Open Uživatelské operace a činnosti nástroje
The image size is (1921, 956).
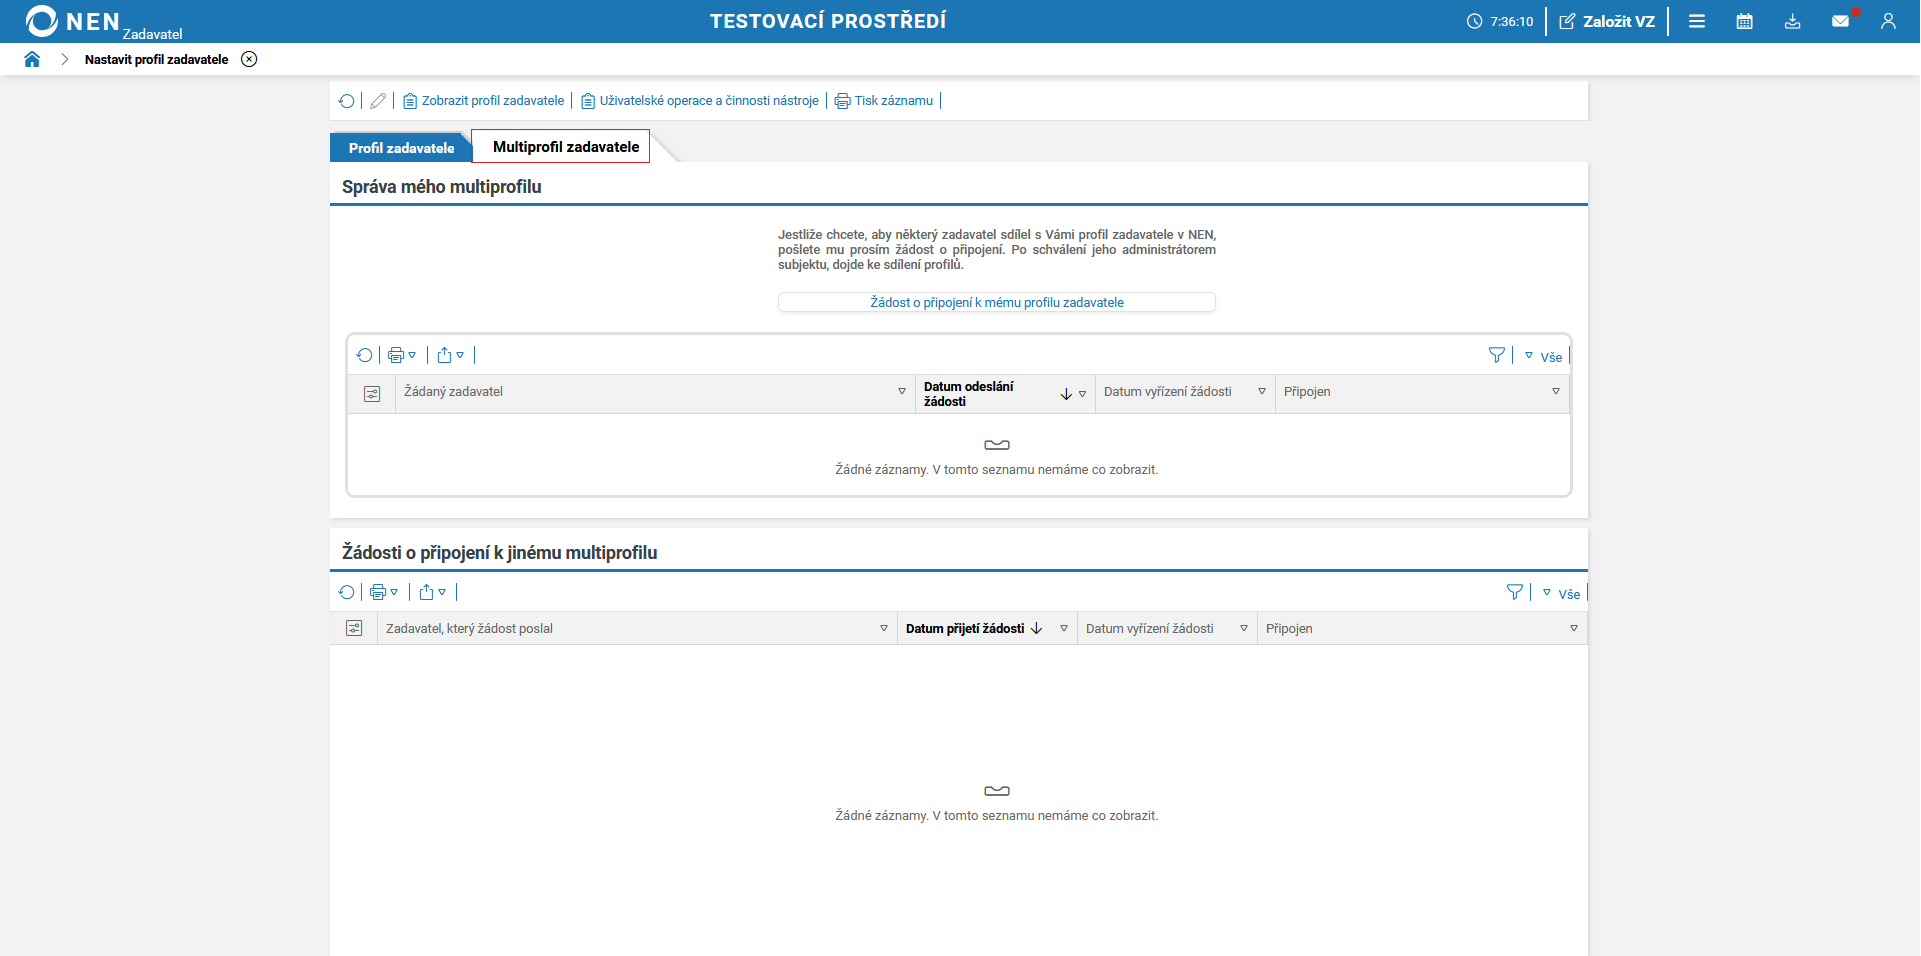(x=700, y=101)
